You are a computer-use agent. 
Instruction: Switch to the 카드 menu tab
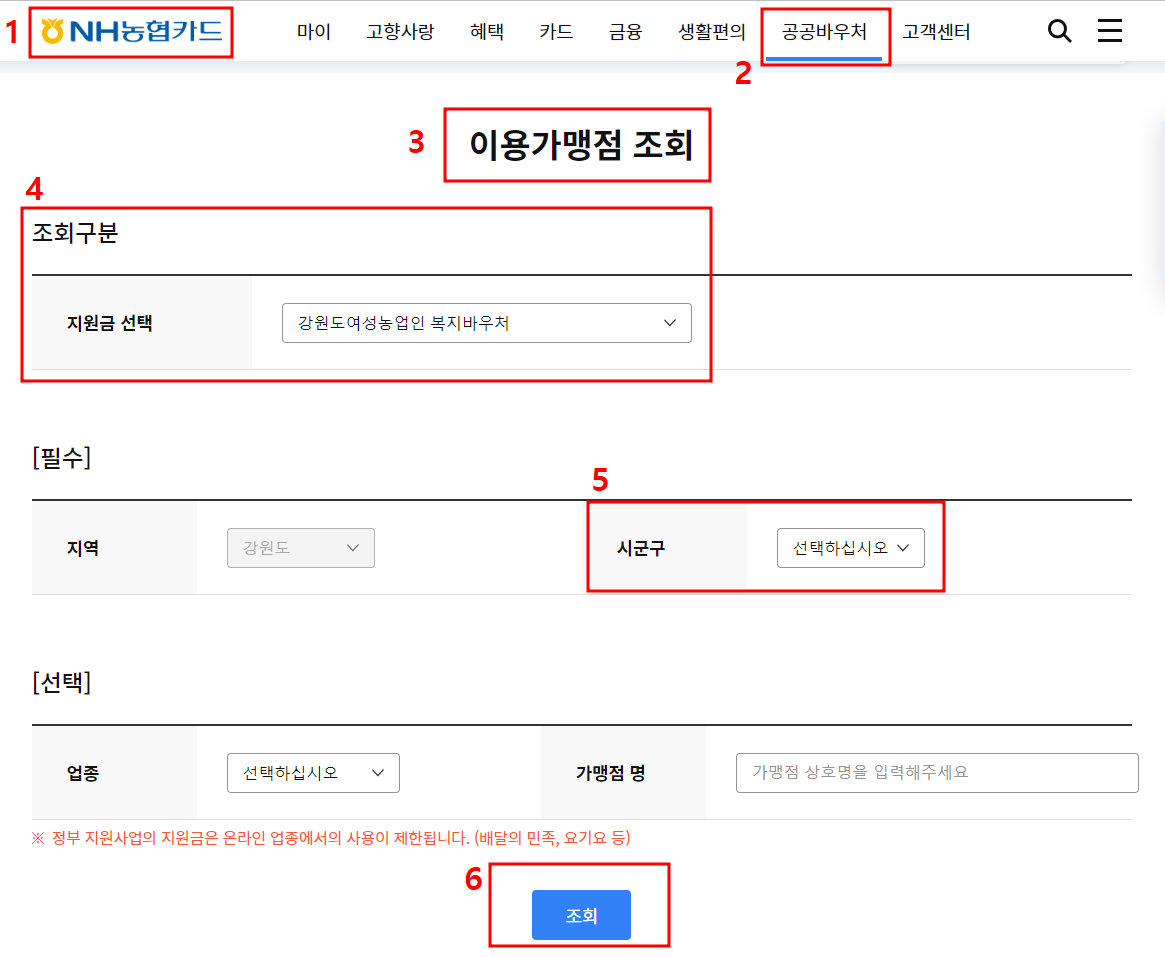[x=556, y=31]
